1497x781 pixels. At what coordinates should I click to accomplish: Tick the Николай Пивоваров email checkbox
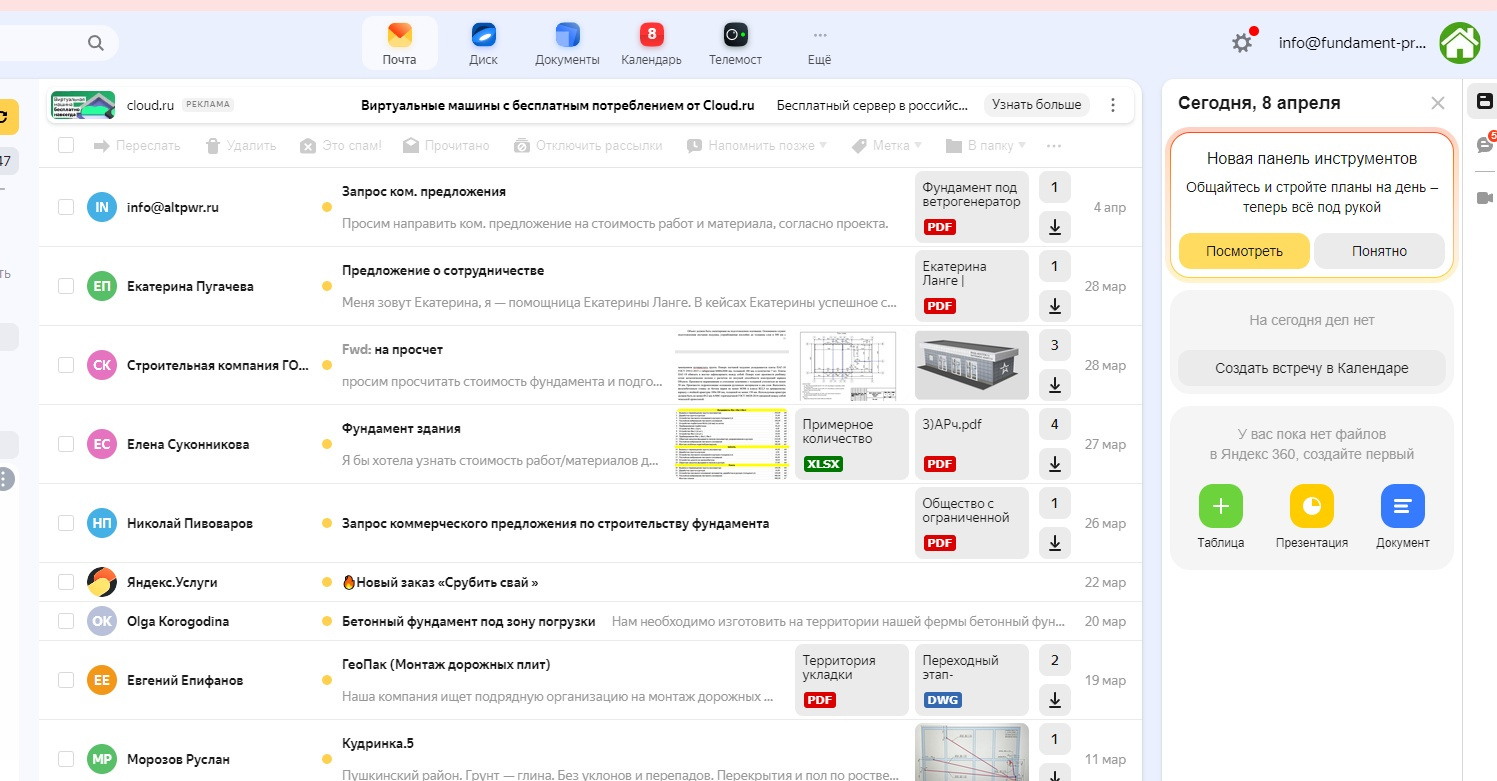[66, 523]
